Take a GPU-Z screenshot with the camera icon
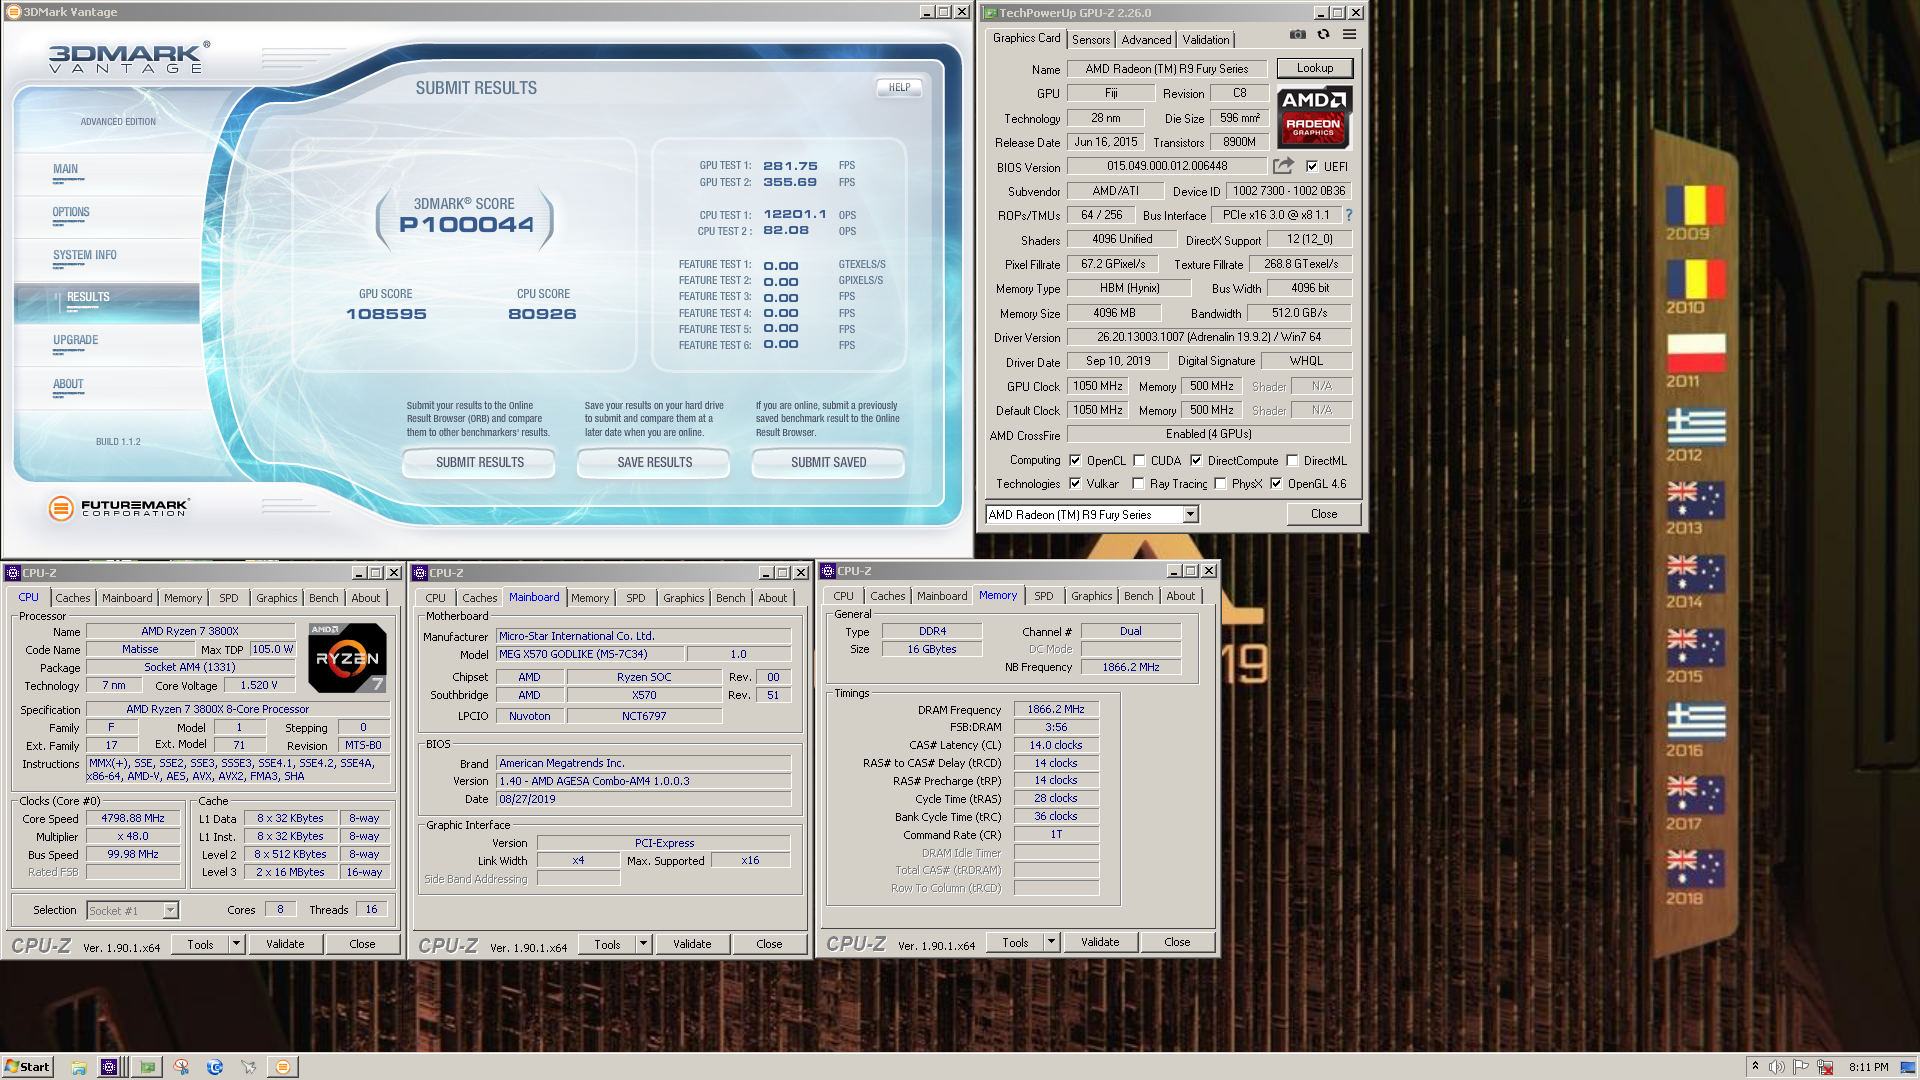Viewport: 1920px width, 1080px height. [x=1297, y=35]
